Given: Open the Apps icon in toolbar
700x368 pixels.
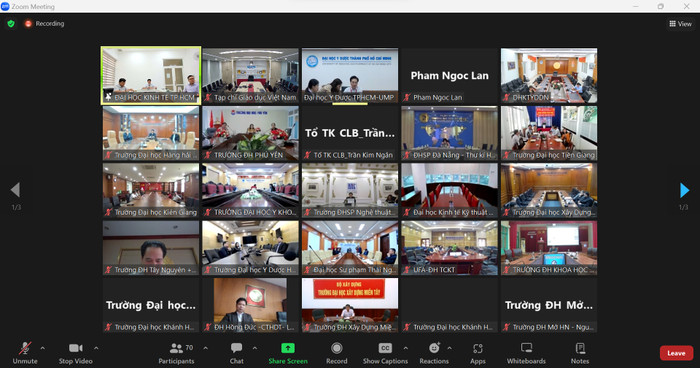Looking at the screenshot, I should [x=478, y=348].
